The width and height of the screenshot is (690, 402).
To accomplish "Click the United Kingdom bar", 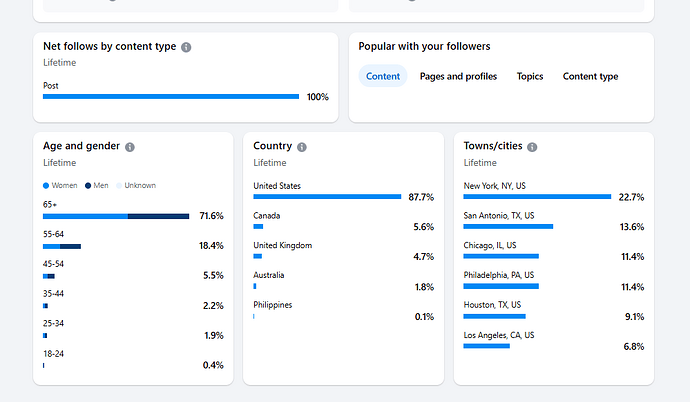I will 257,257.
